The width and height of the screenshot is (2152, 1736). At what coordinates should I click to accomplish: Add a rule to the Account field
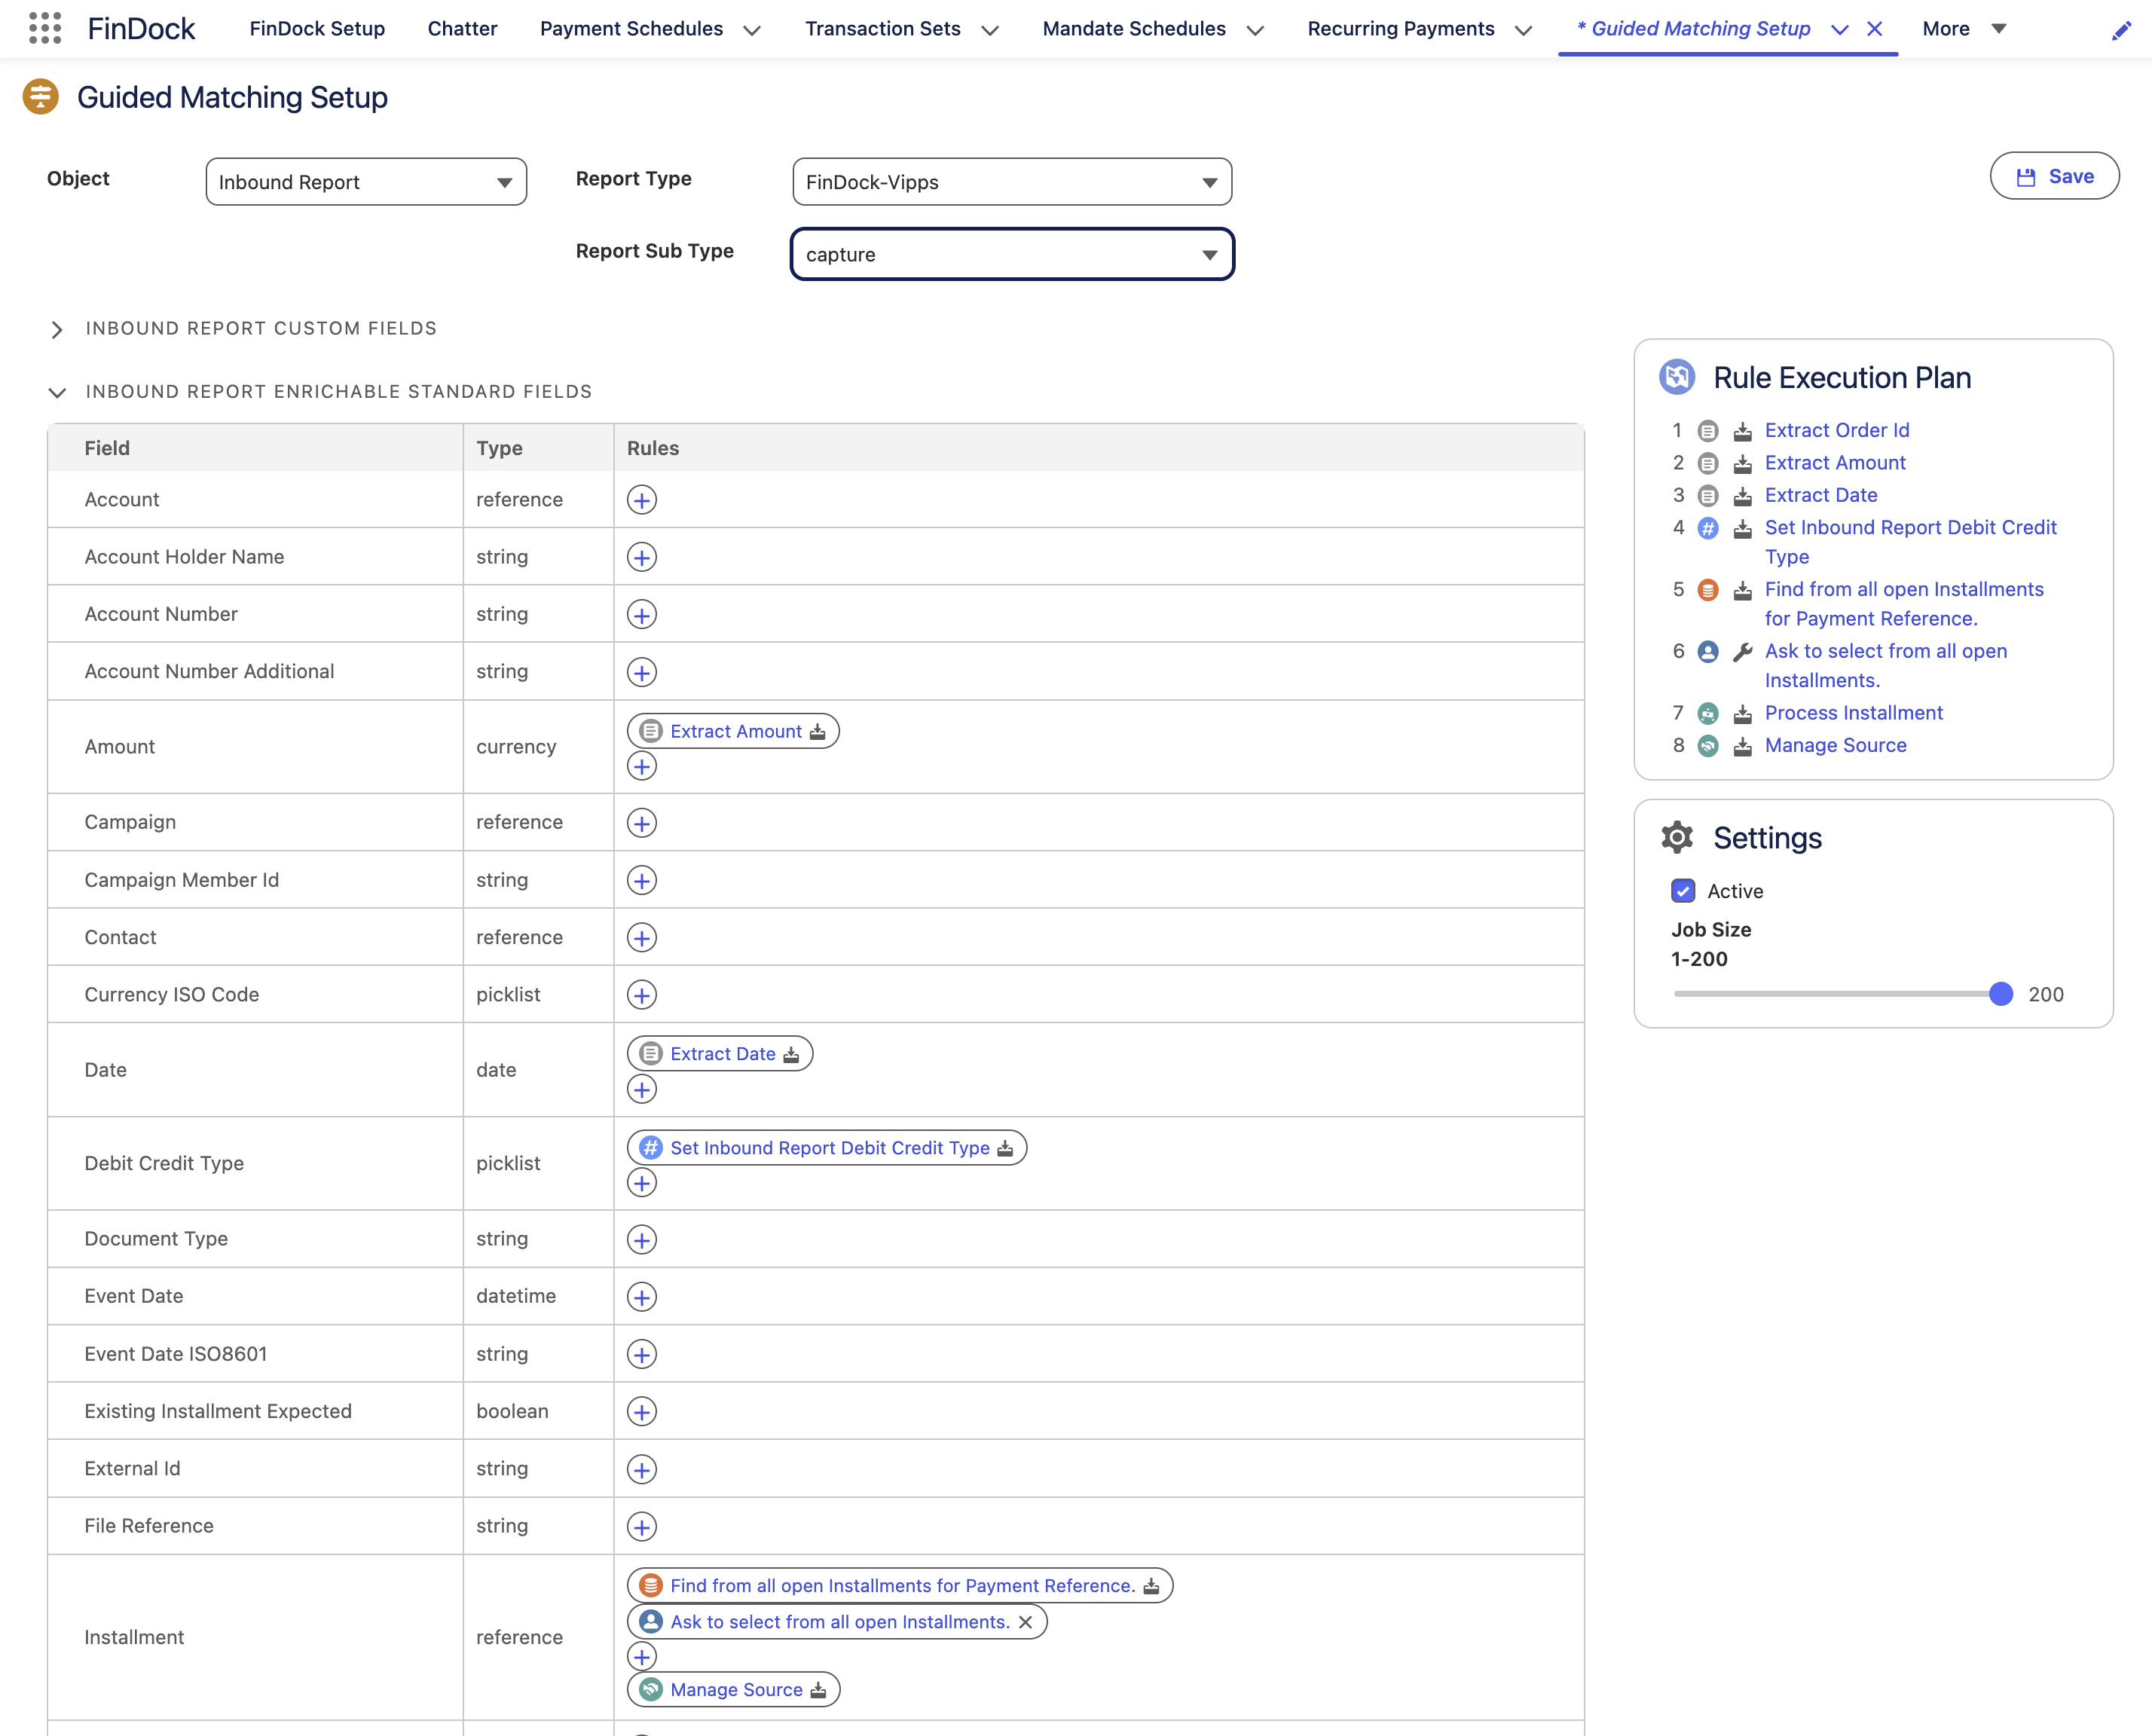[x=642, y=500]
